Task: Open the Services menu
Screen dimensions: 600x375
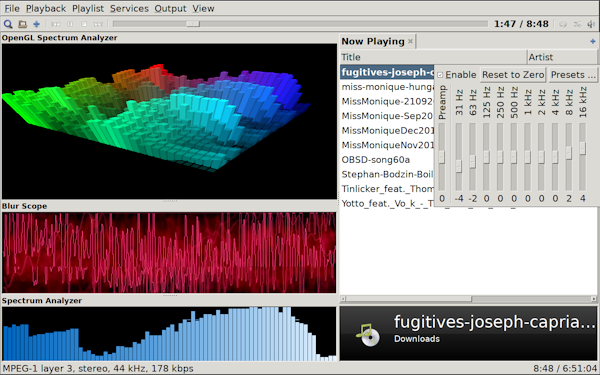Action: coord(129,8)
